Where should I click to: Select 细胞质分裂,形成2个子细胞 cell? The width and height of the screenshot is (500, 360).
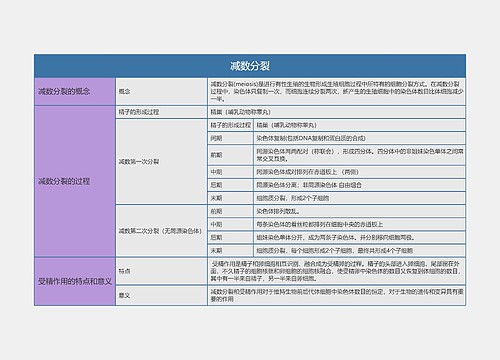(359, 198)
